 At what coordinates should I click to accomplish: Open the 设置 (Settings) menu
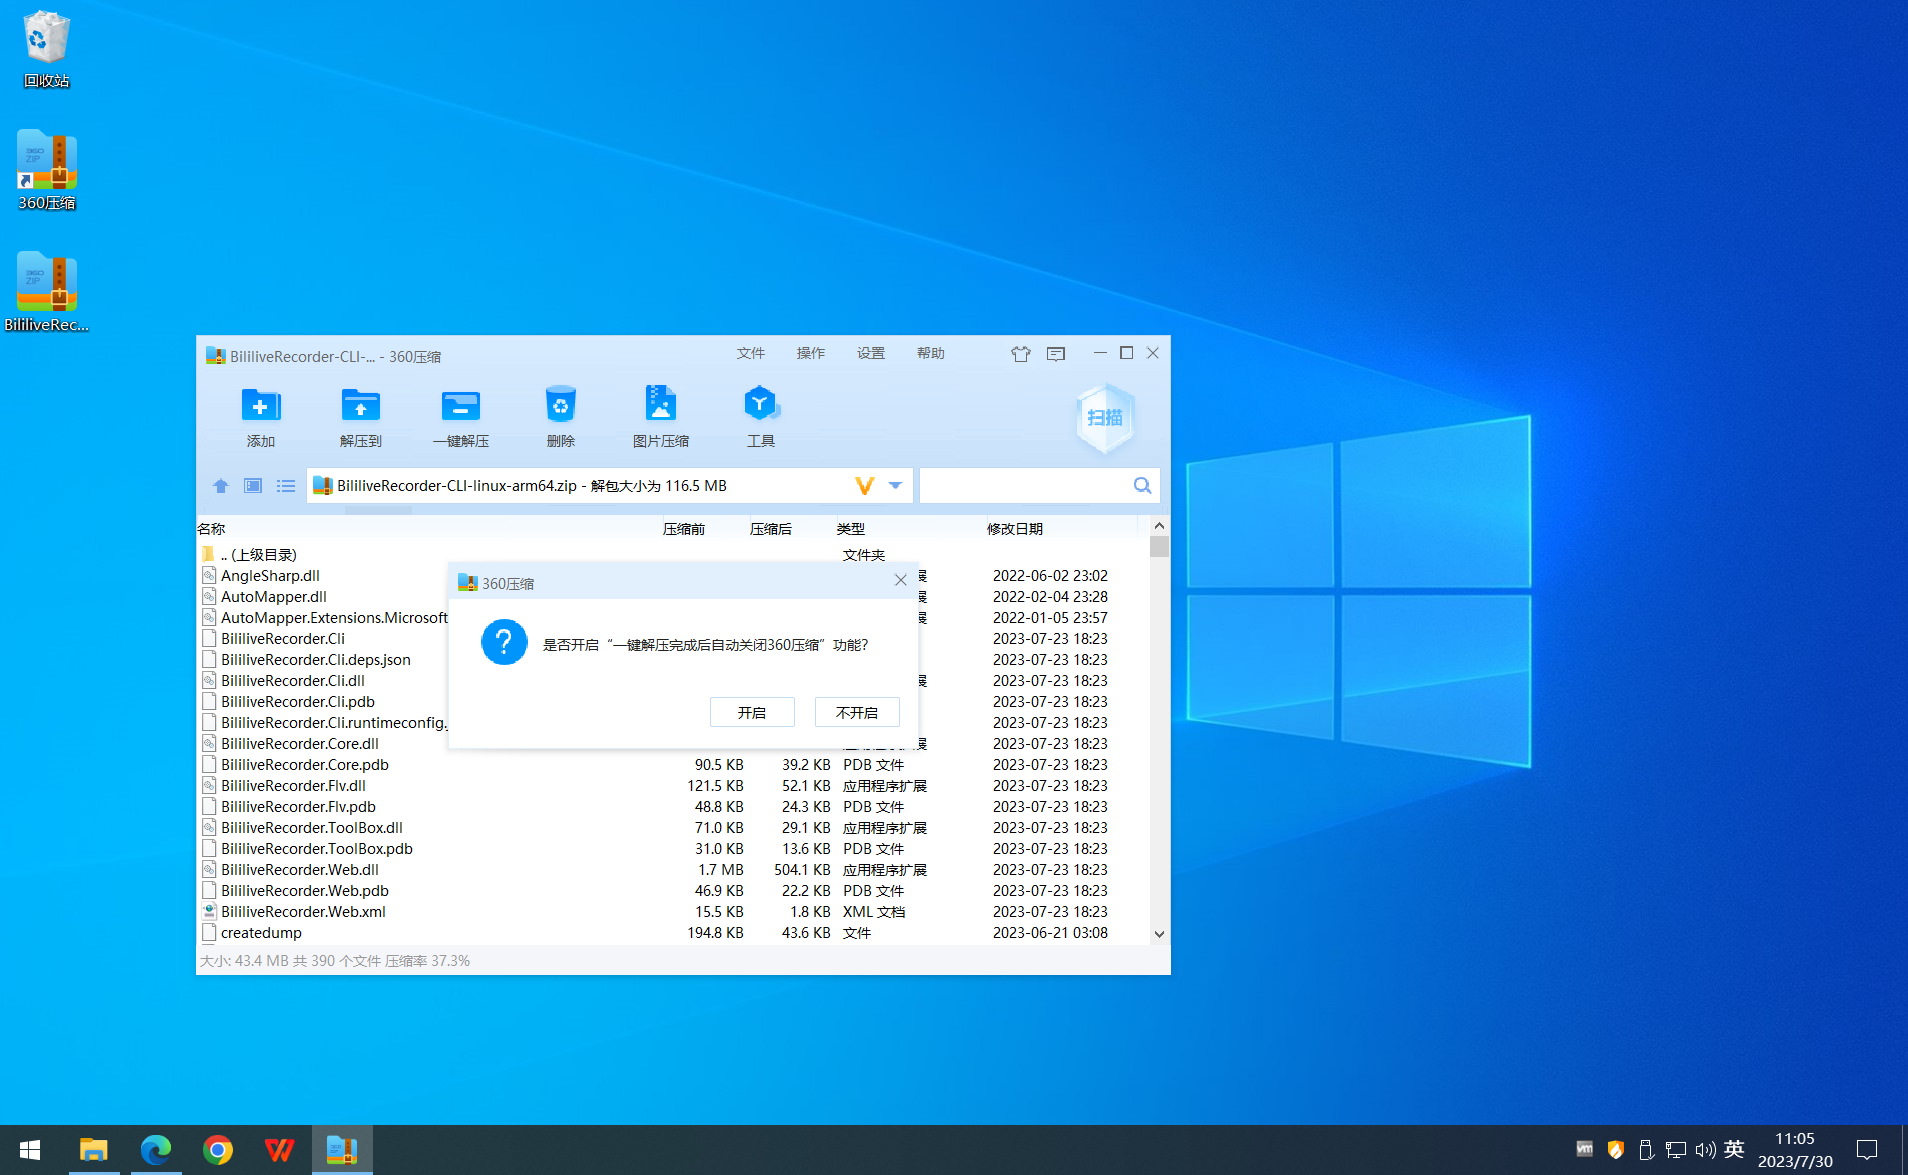(x=871, y=354)
